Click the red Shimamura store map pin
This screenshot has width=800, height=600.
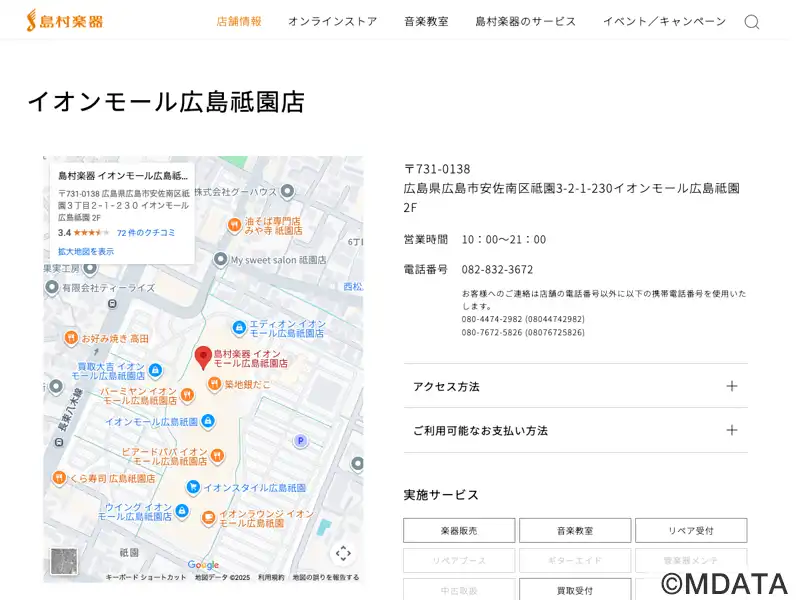click(203, 358)
